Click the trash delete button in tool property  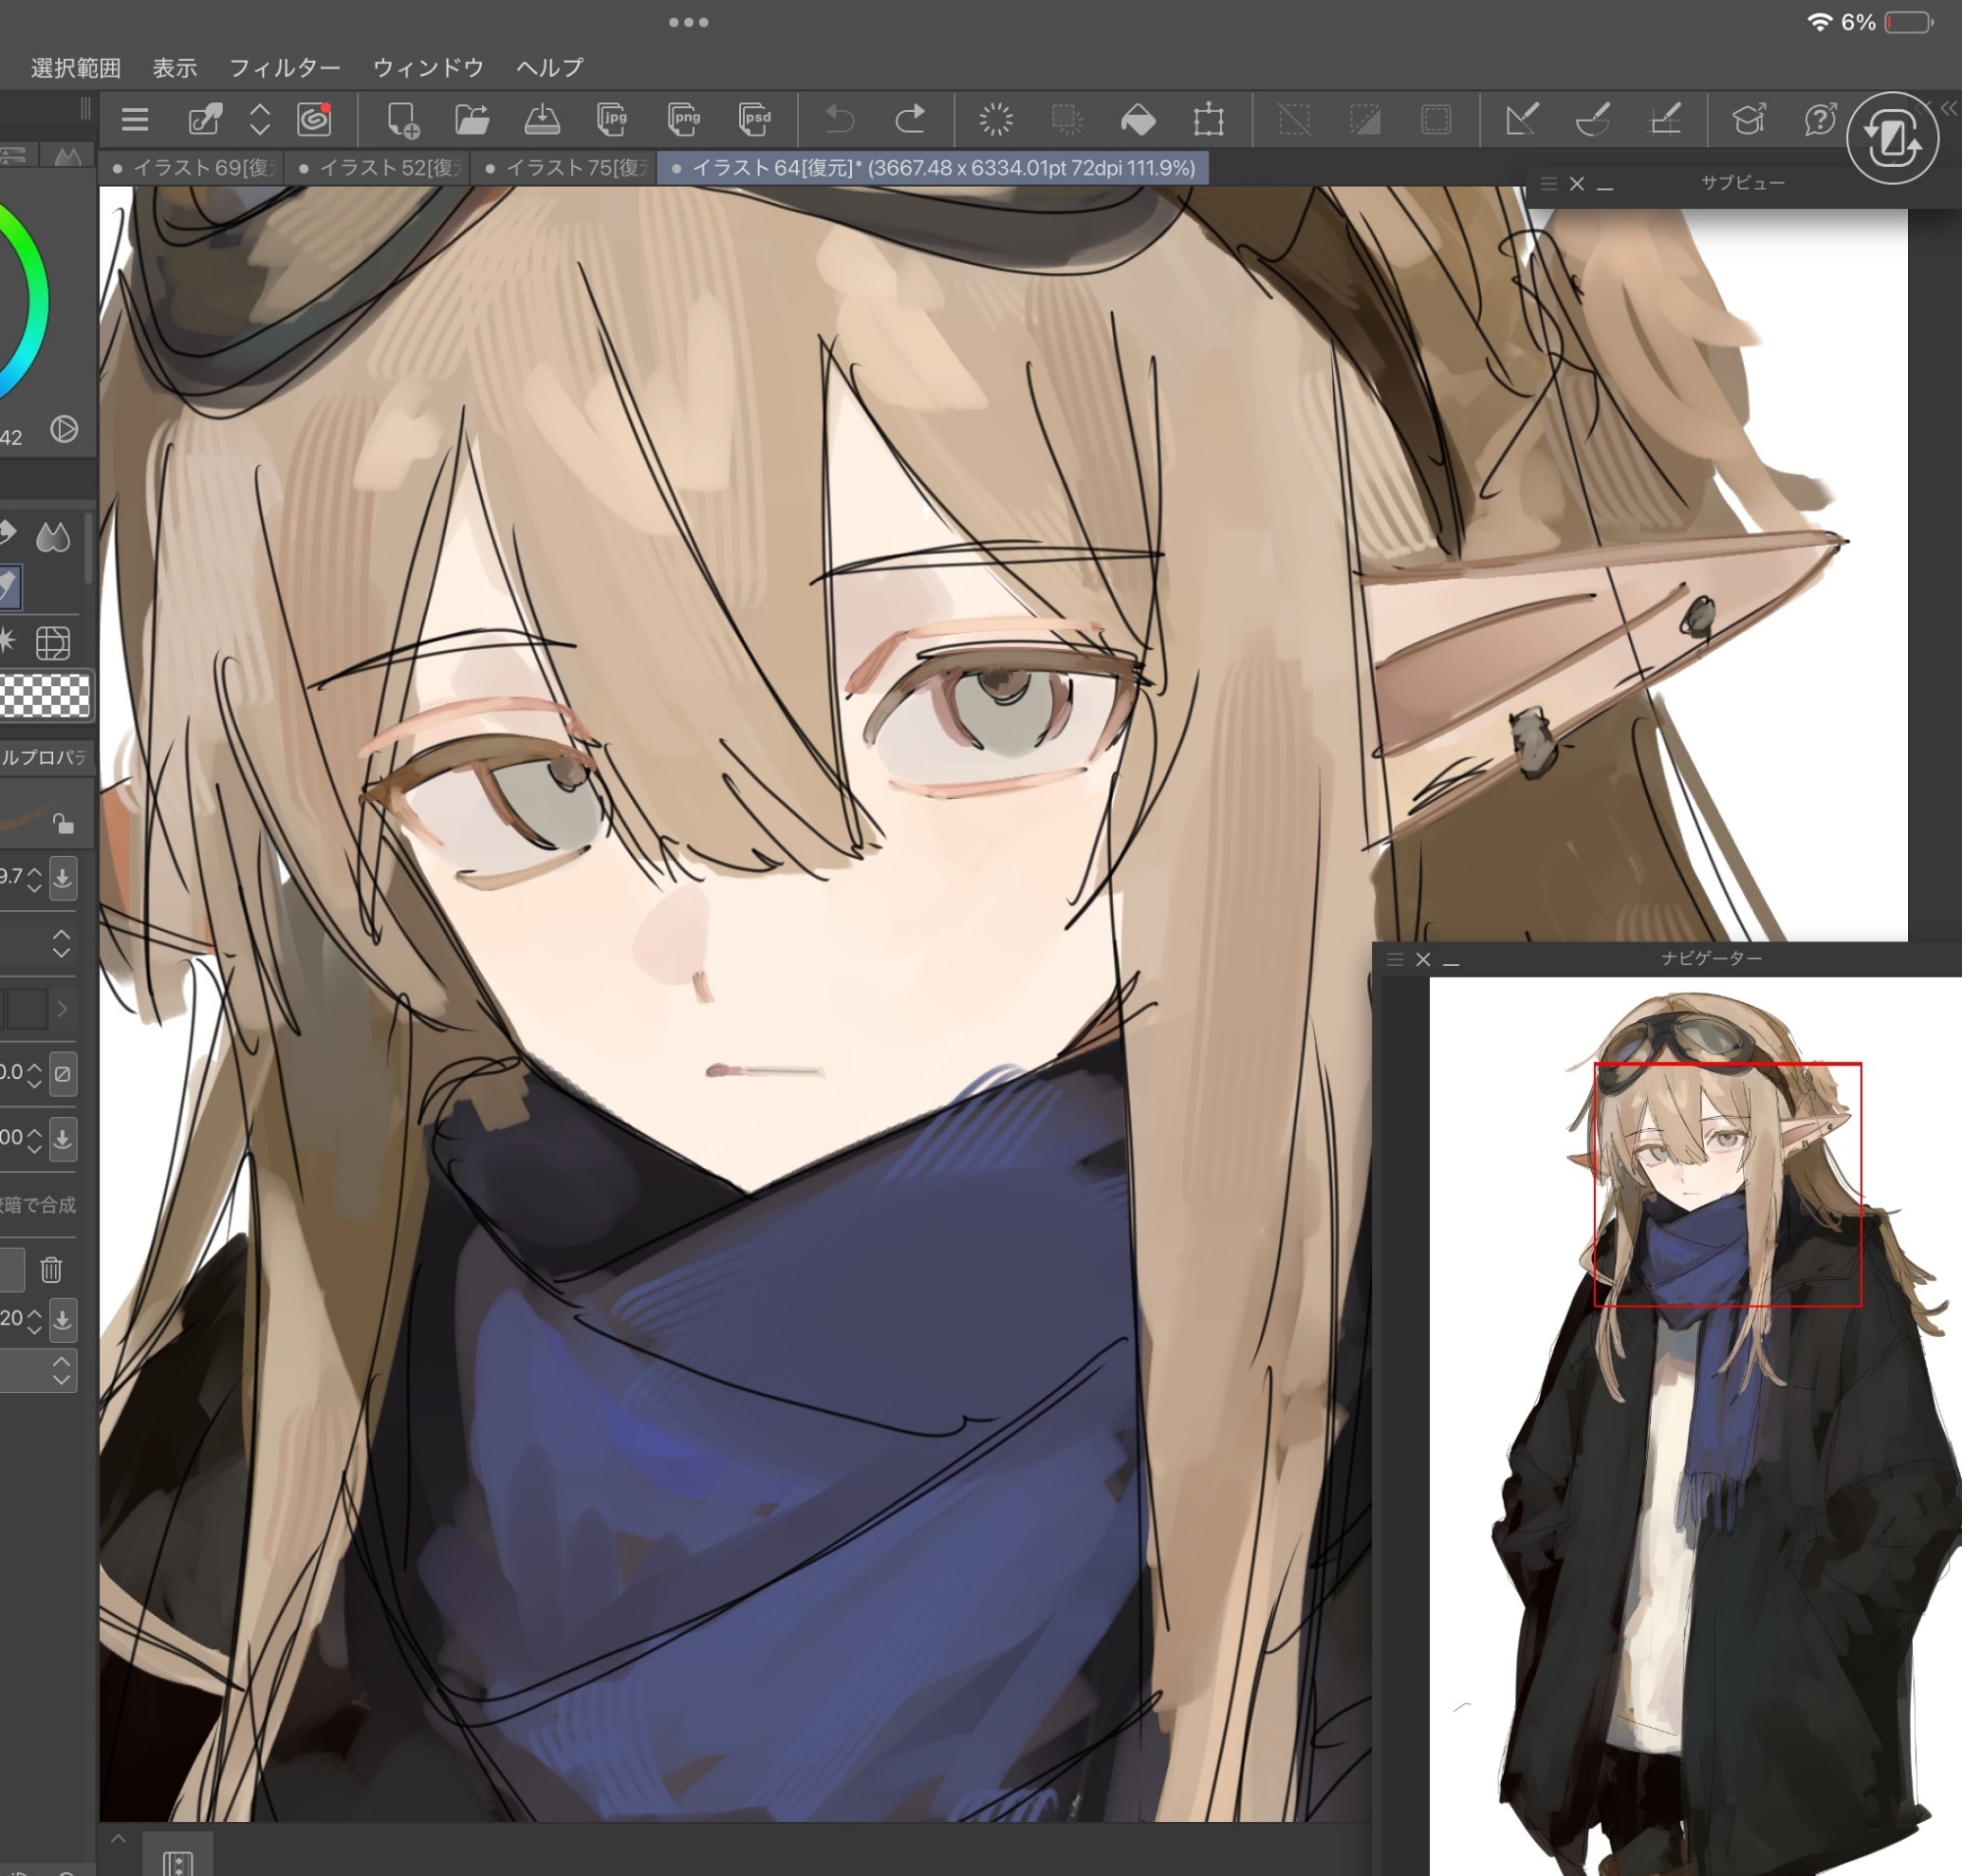click(51, 1270)
